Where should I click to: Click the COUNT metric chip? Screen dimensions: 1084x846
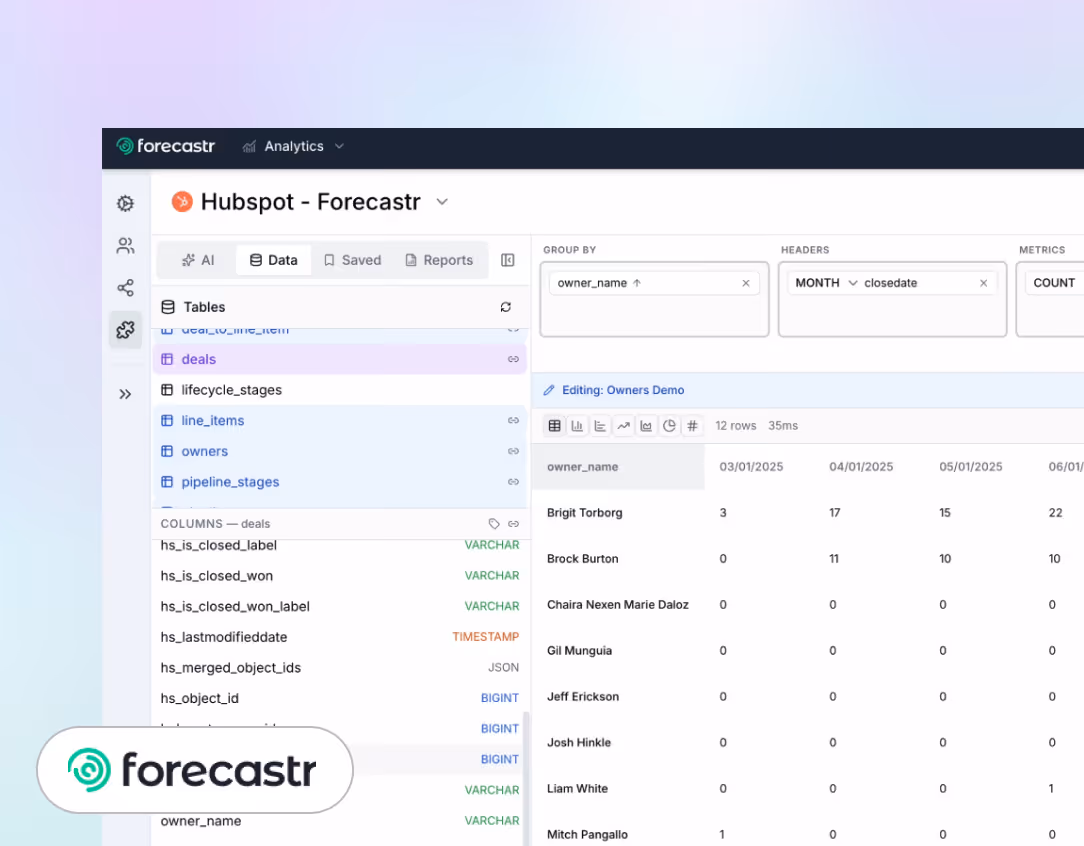pos(1054,283)
